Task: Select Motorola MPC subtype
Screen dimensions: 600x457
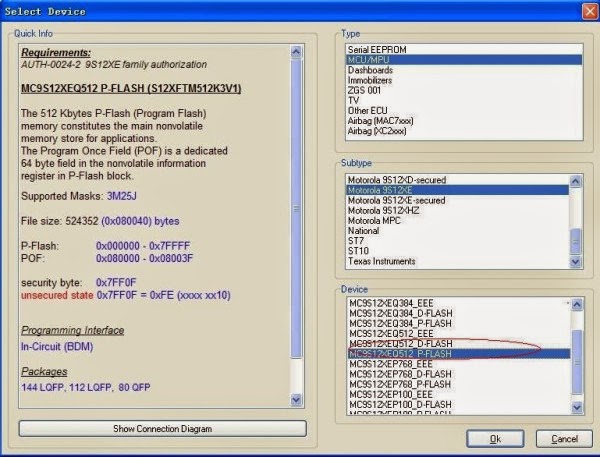Action: (458, 220)
